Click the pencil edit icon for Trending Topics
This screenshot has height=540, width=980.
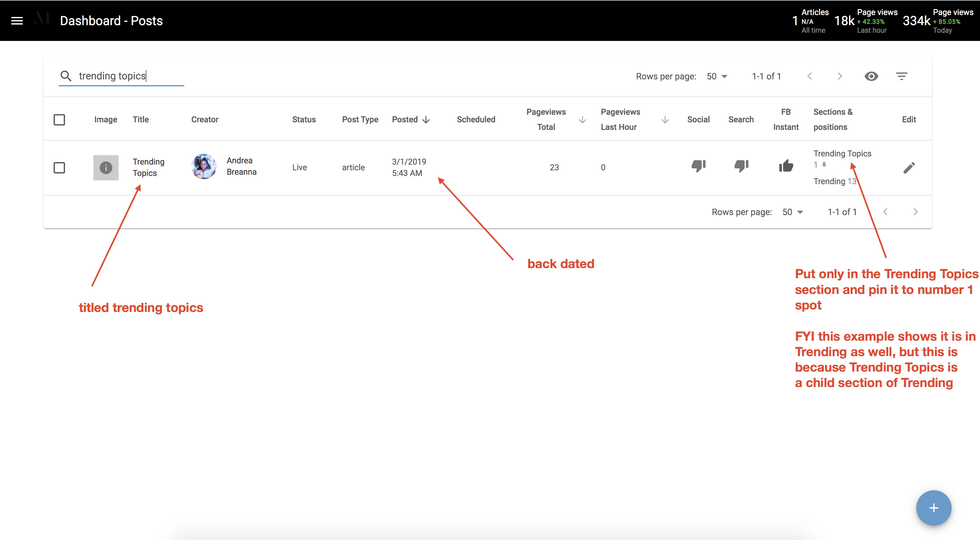point(908,168)
